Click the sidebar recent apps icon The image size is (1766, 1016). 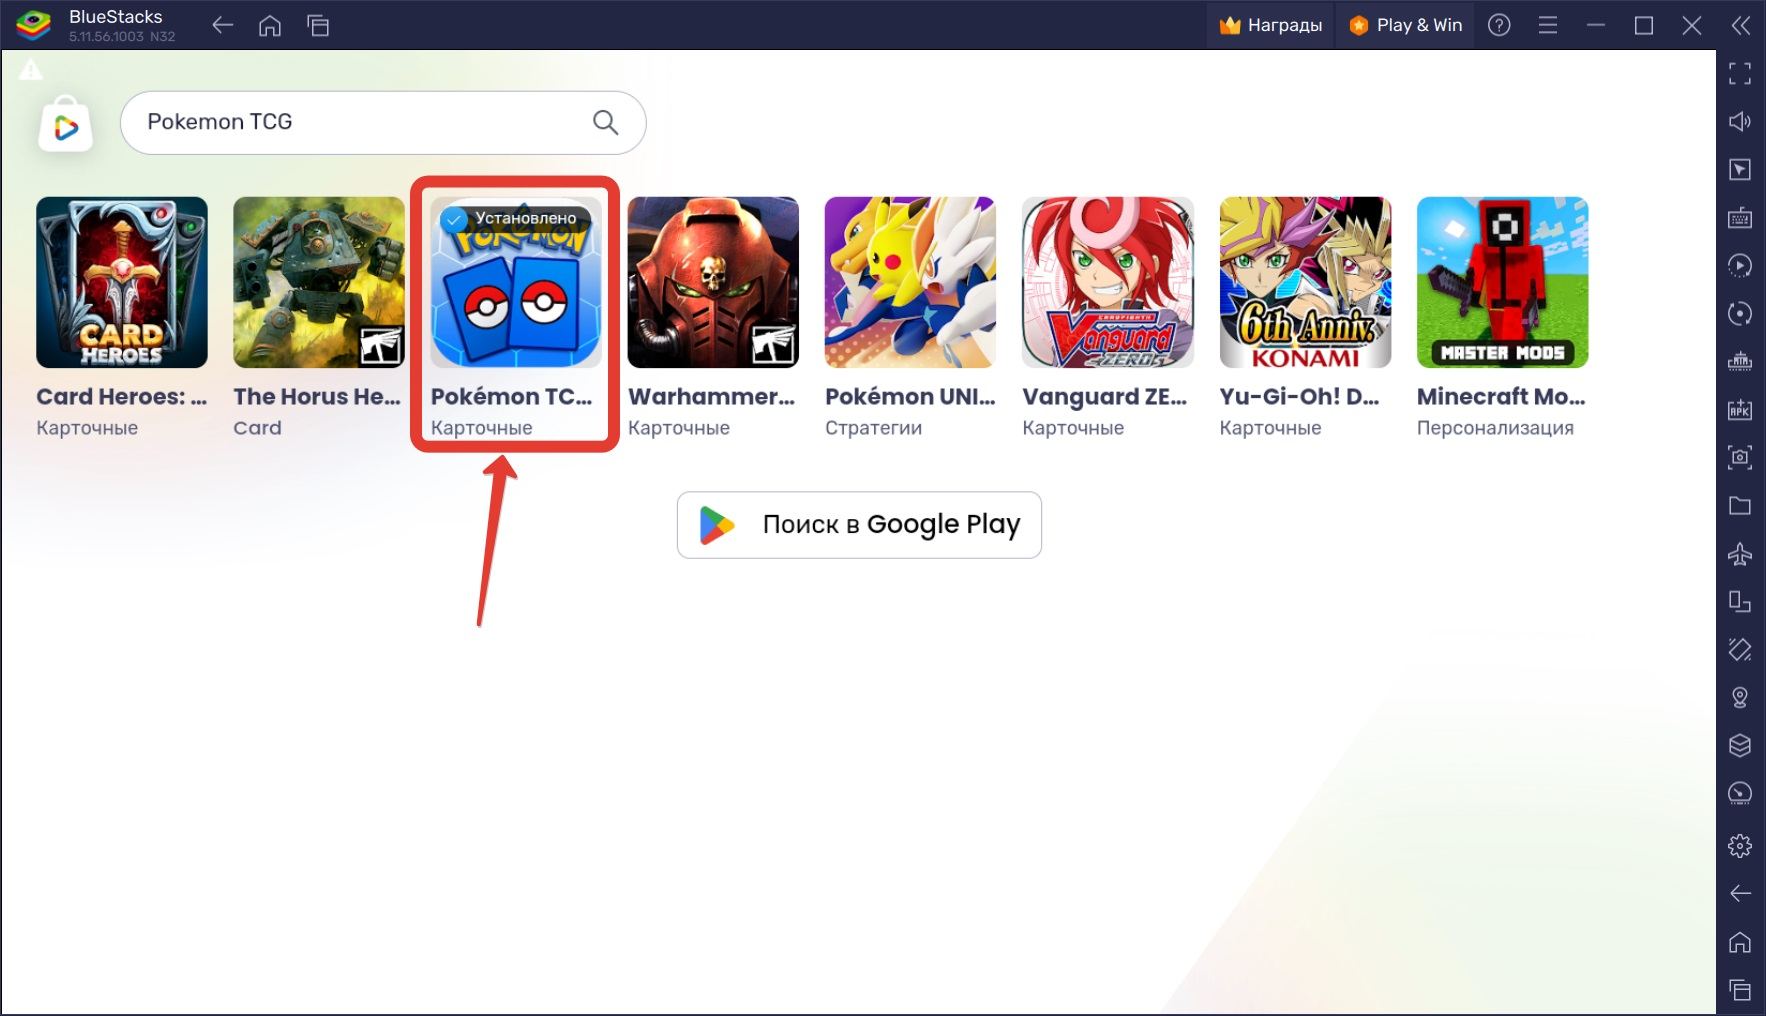[1740, 990]
